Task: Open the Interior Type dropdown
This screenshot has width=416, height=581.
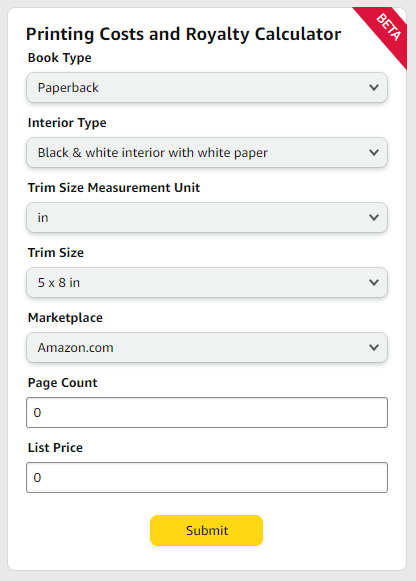Action: [207, 152]
